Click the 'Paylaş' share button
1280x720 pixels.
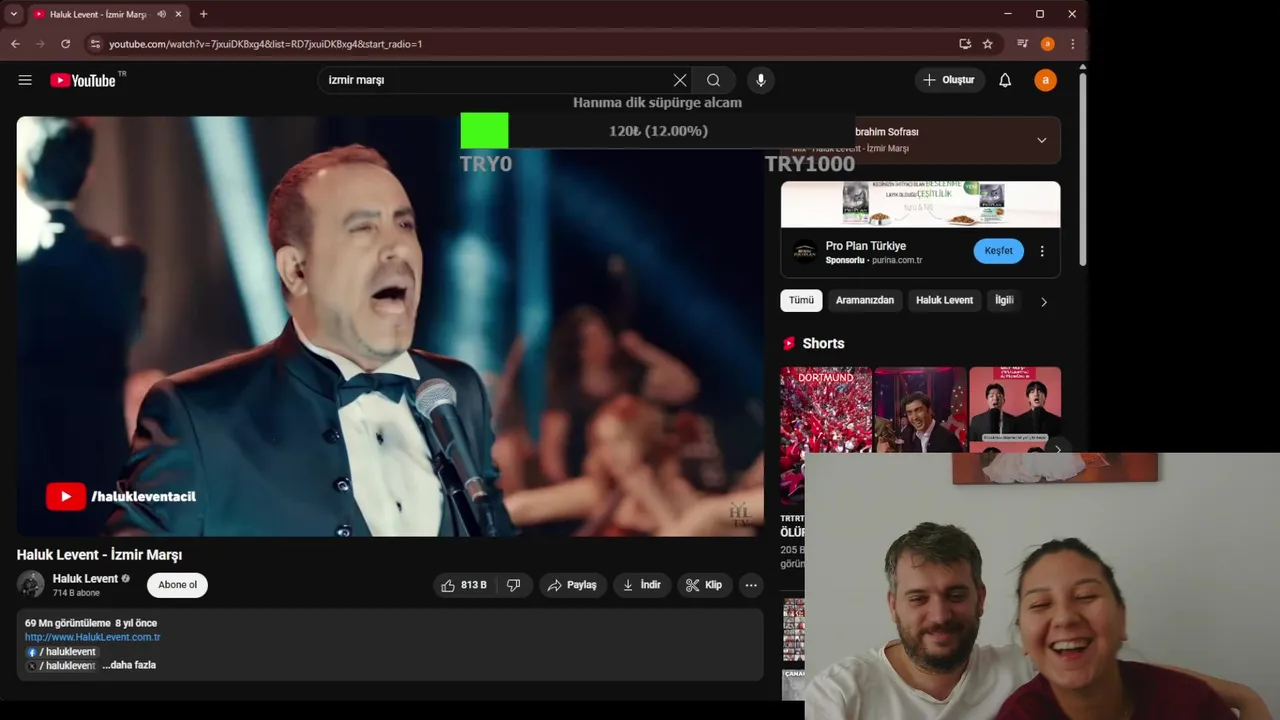572,585
